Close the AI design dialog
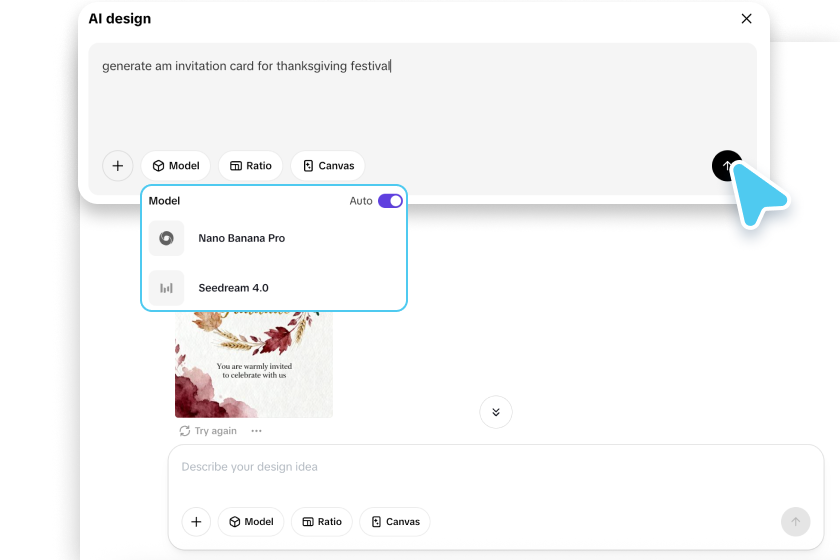Viewport: 840px width, 560px height. [746, 19]
